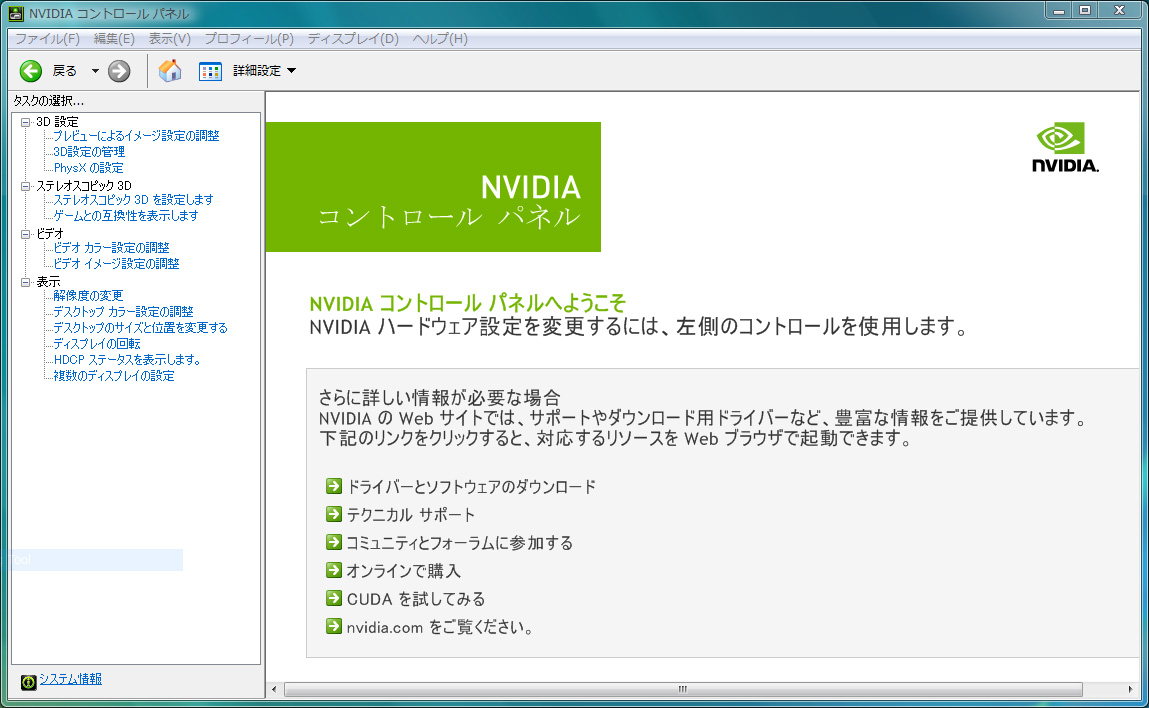
Task: Open the Home icon in toolbar
Action: point(170,71)
